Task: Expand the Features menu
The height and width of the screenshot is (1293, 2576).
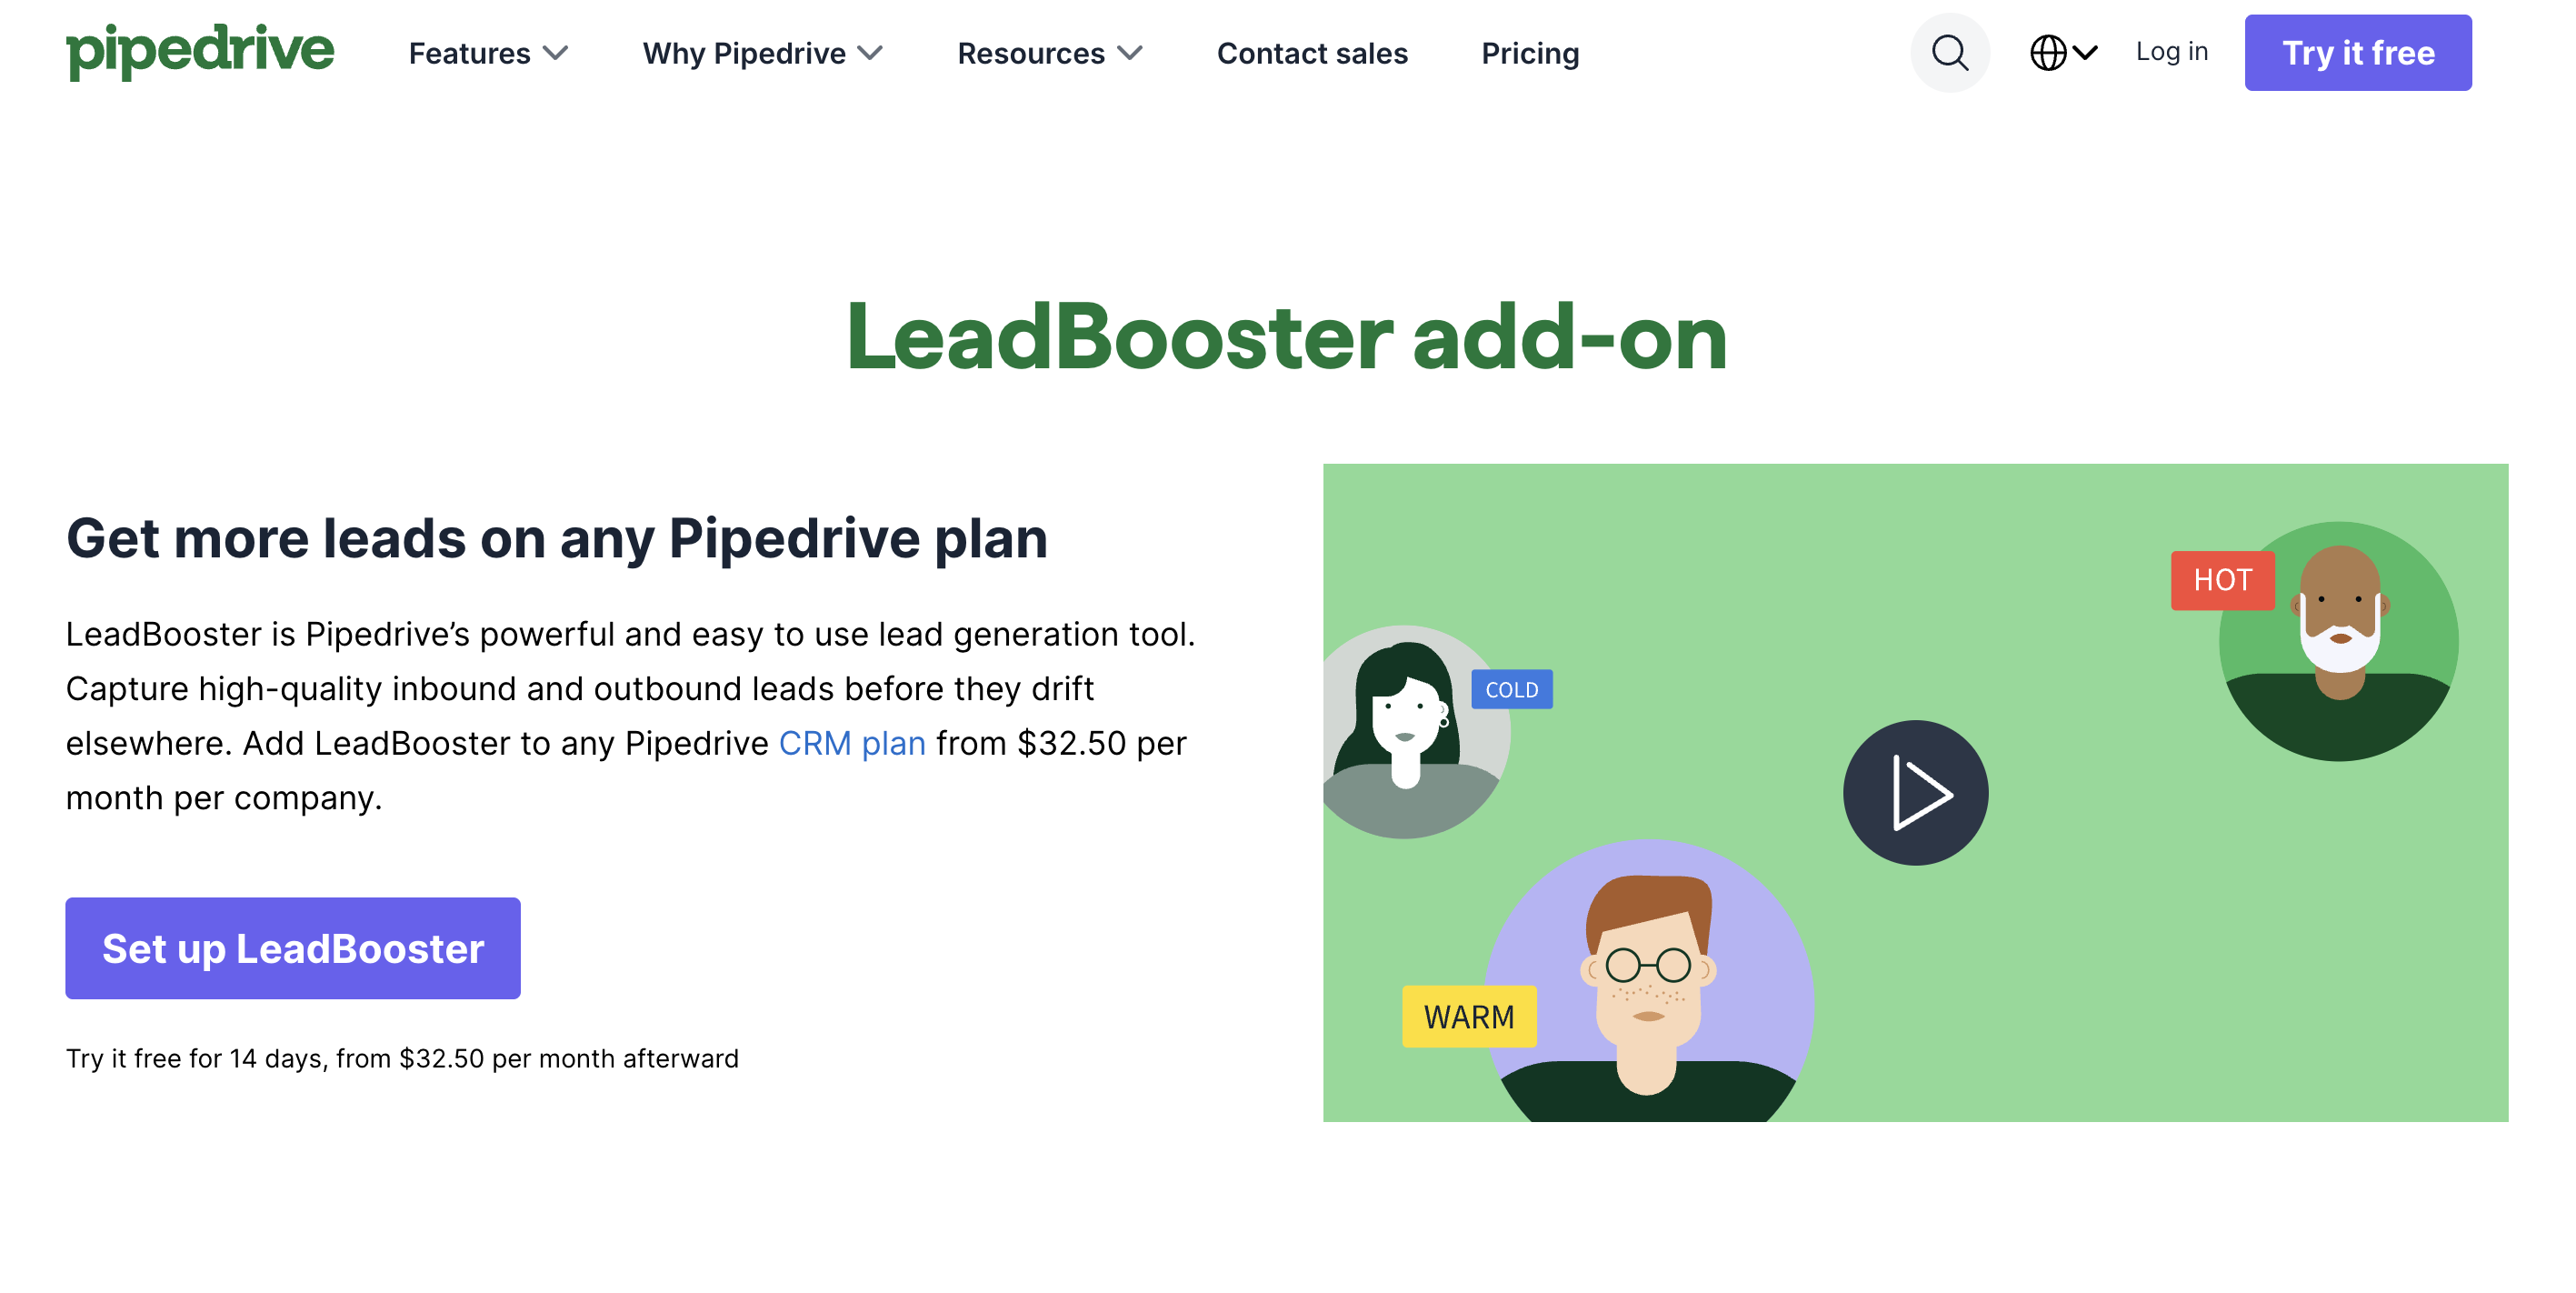Action: pyautogui.click(x=488, y=53)
